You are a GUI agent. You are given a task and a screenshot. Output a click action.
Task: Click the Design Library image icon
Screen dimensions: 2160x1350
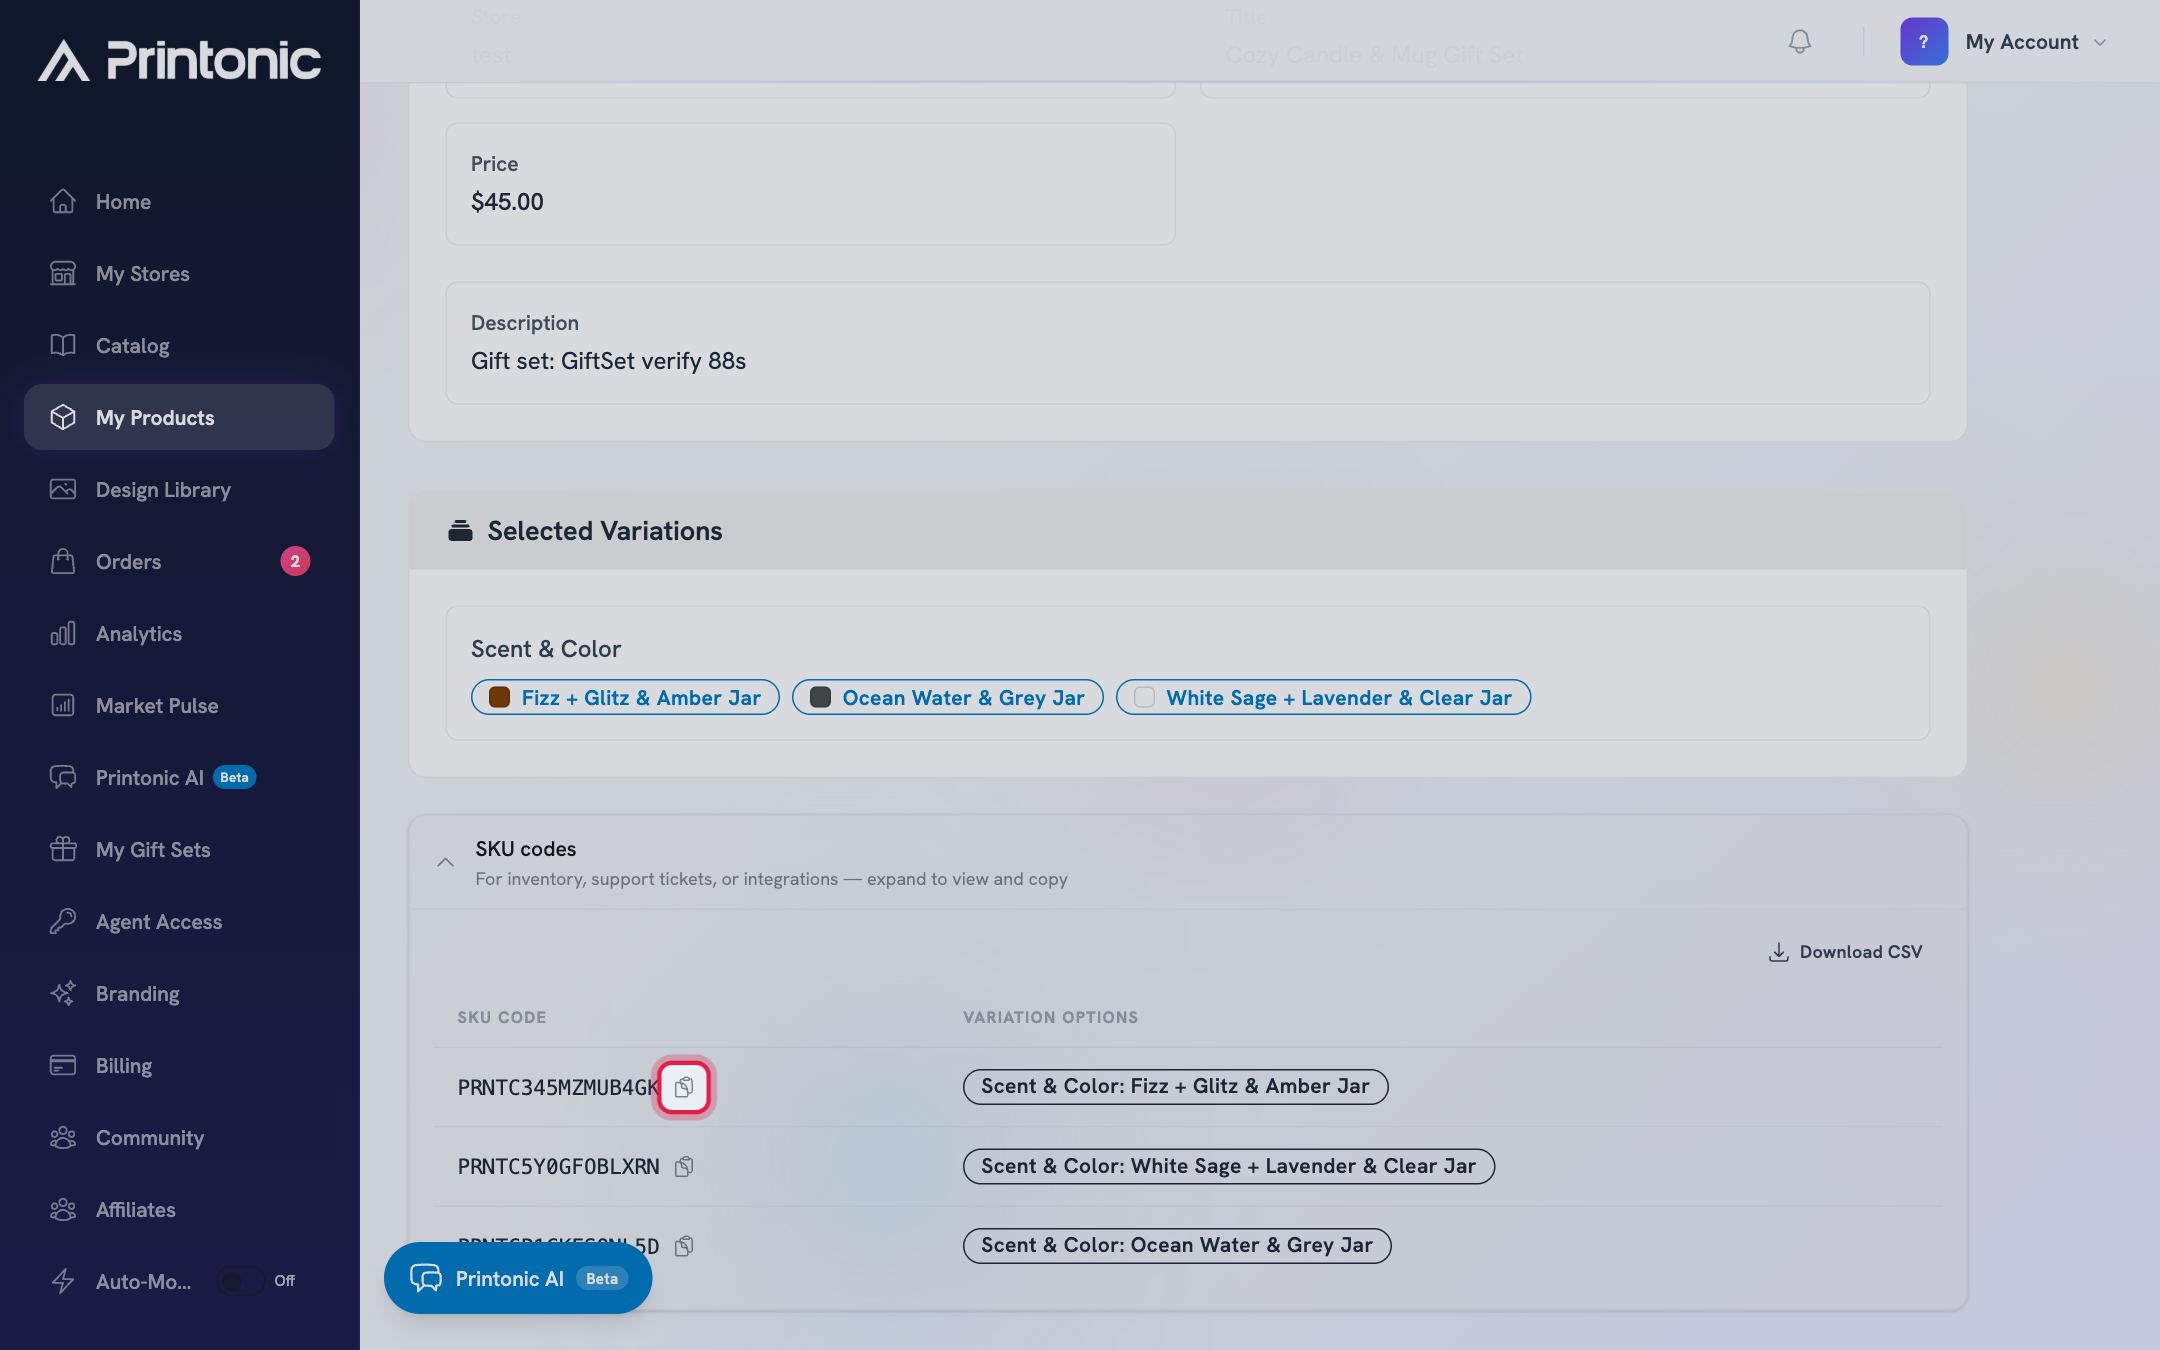click(63, 490)
